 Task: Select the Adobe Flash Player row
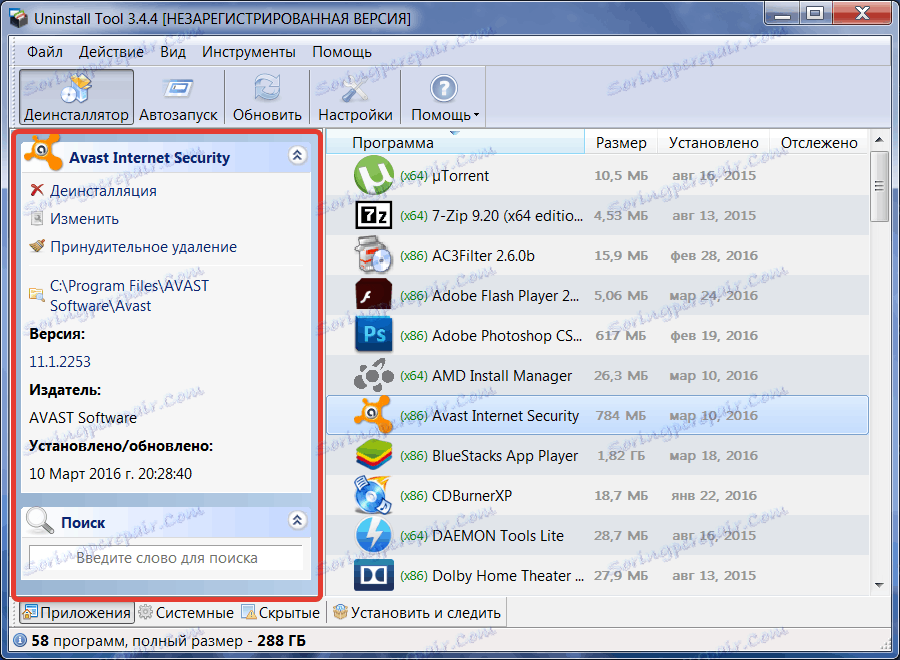[597, 296]
